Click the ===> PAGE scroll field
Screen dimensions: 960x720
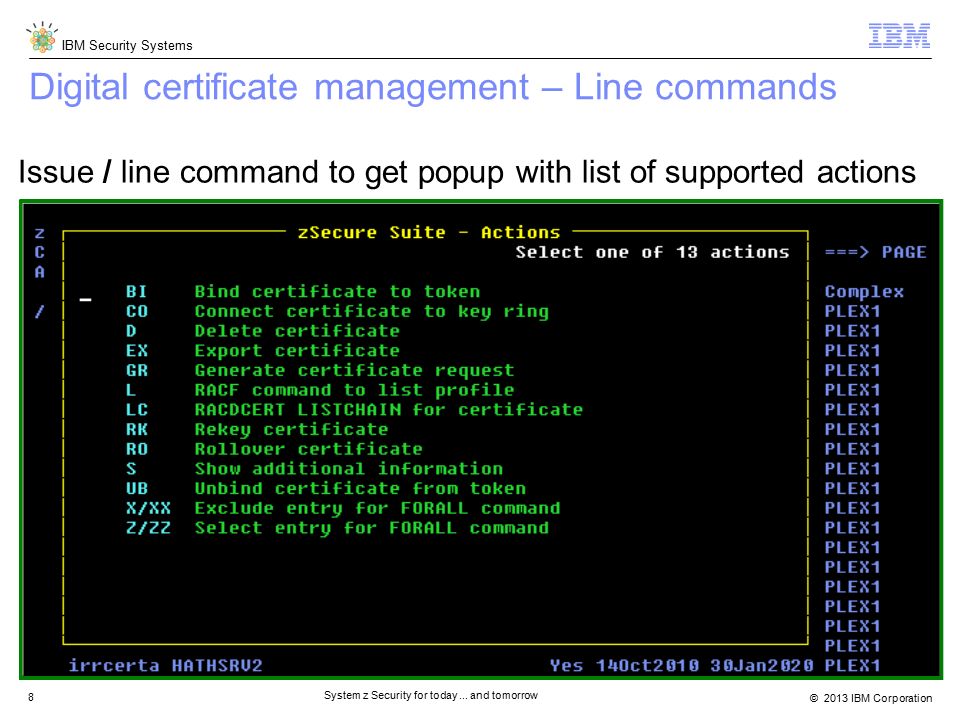click(876, 252)
